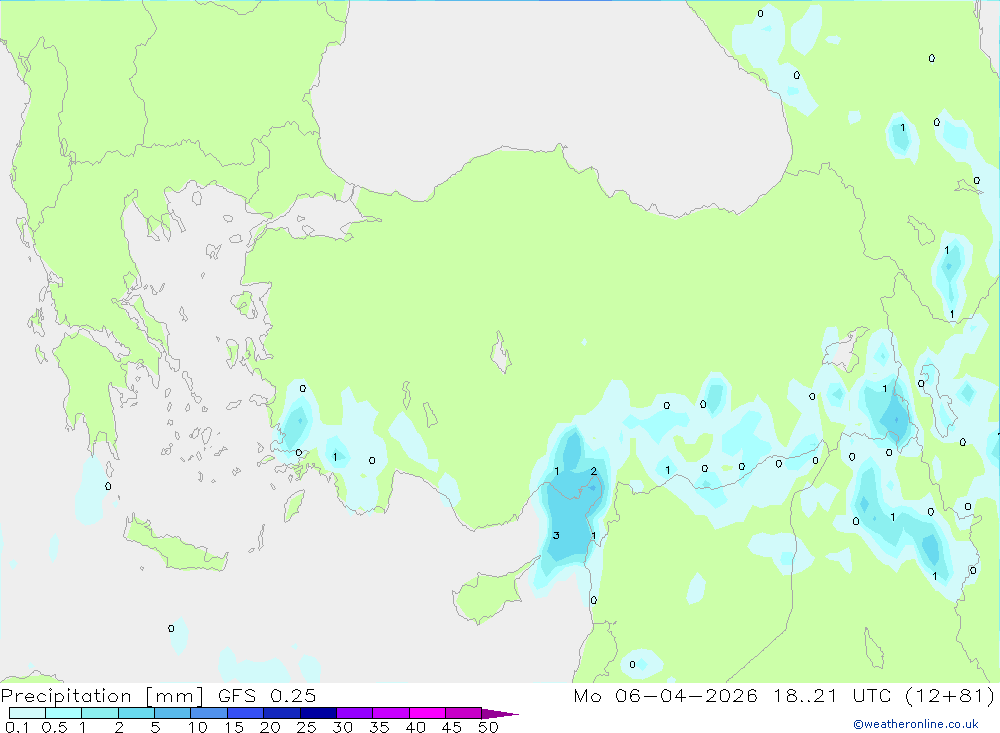
Task: Click the precipitation value '3' on the map
Action: point(556,535)
